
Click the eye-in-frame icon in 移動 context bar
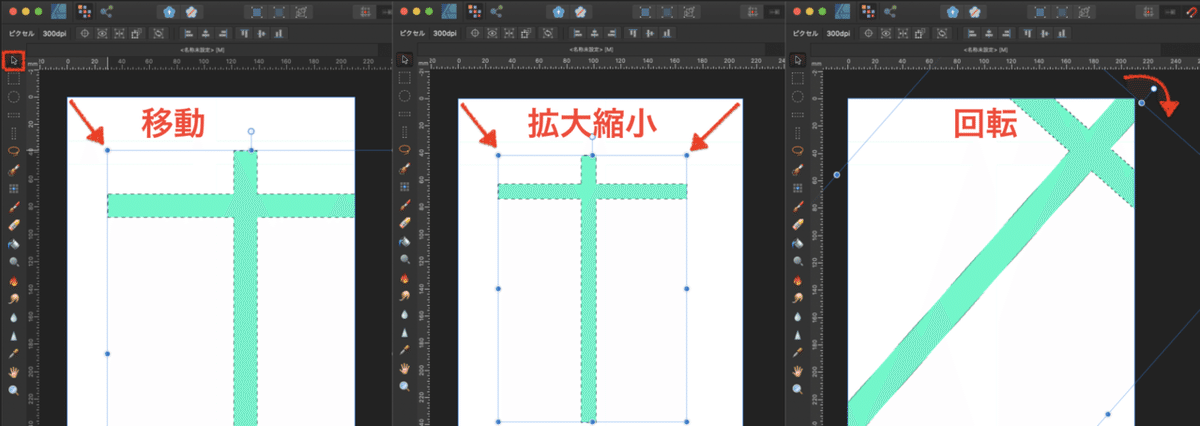point(102,33)
